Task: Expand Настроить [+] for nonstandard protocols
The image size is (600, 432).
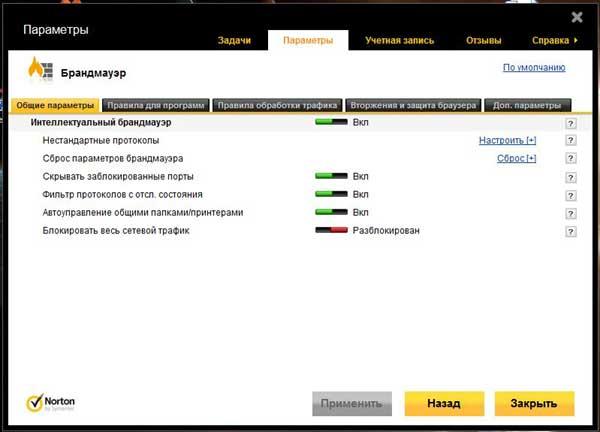Action: 507,140
